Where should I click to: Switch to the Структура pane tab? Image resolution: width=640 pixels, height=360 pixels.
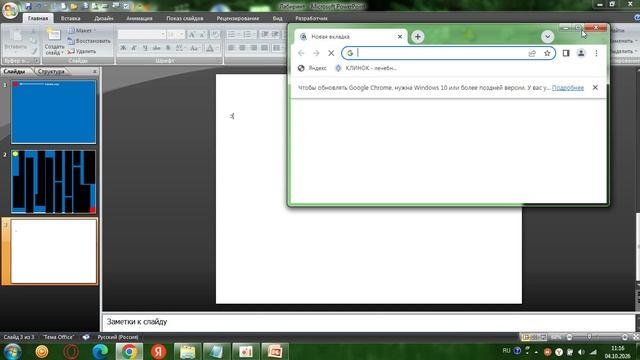point(51,71)
